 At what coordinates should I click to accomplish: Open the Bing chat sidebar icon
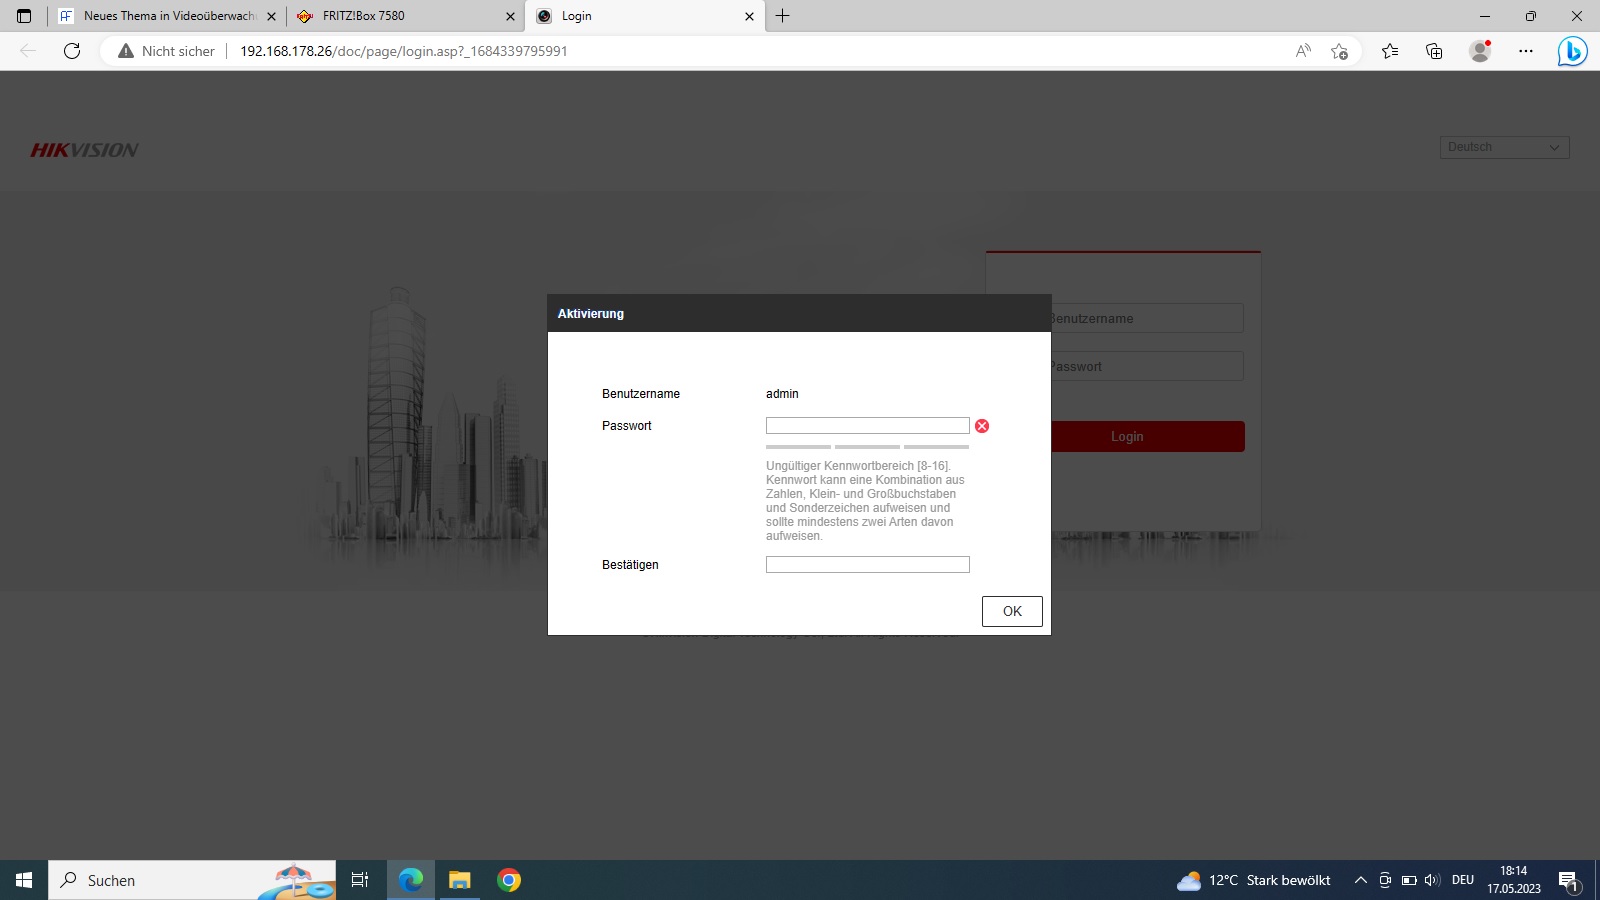pyautogui.click(x=1572, y=51)
